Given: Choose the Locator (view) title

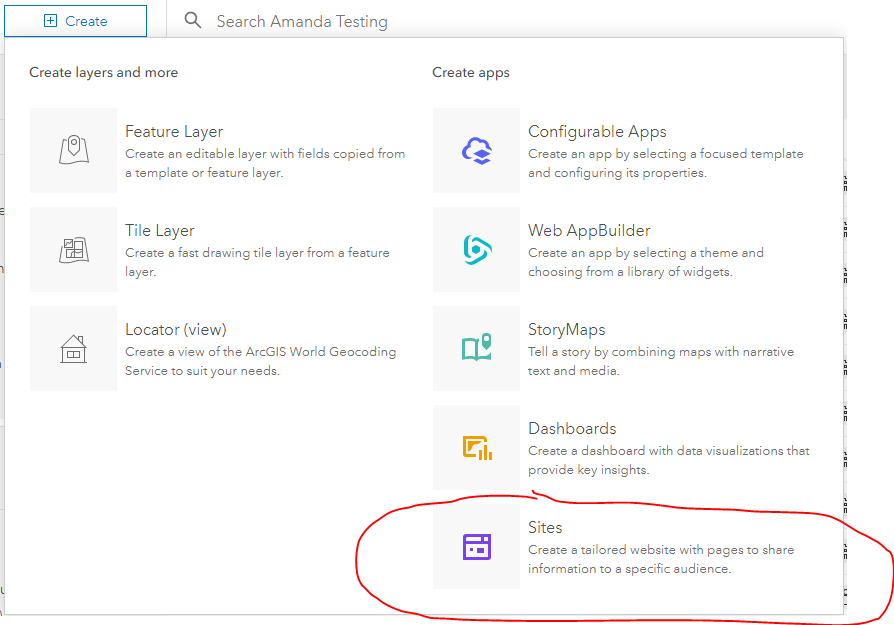Looking at the screenshot, I should [176, 330].
